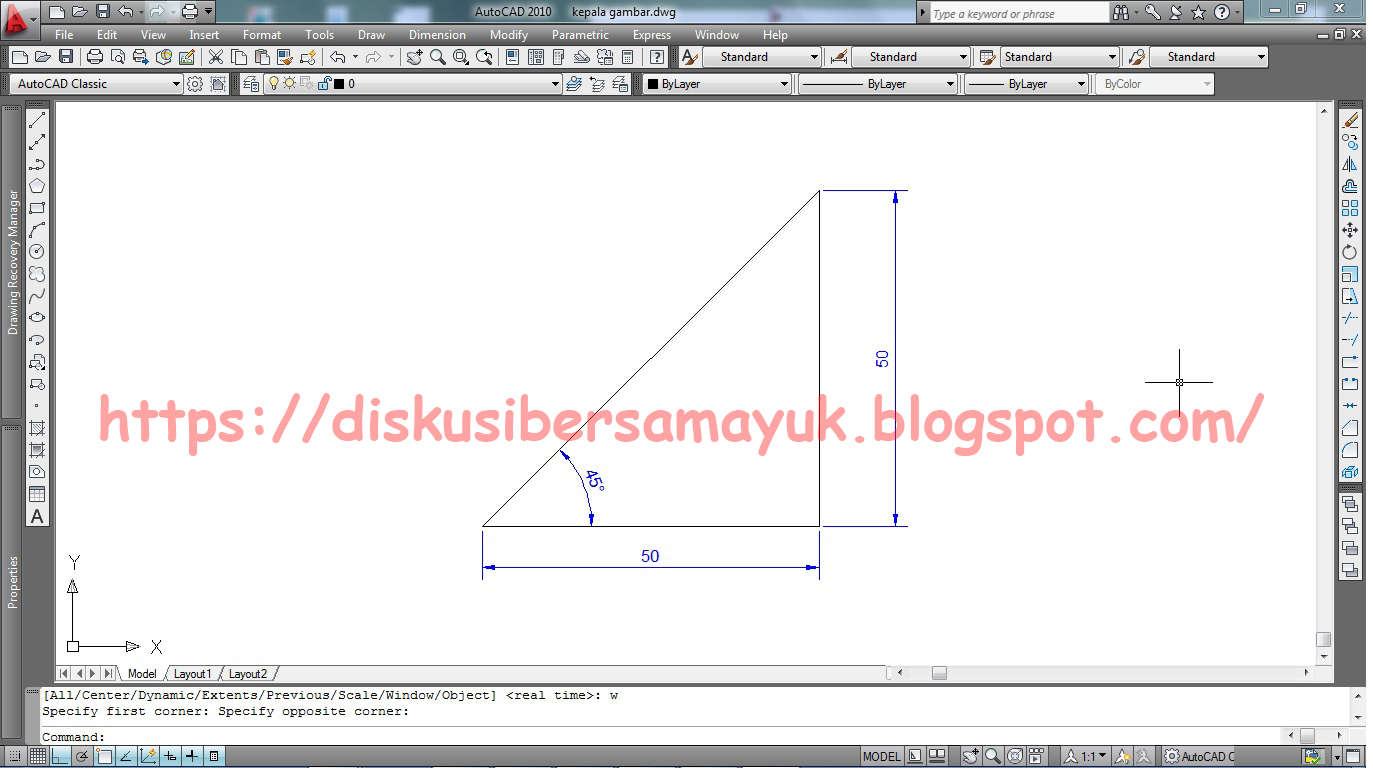
Task: Select the Line tool in the Draw toolbar
Action: [37, 120]
